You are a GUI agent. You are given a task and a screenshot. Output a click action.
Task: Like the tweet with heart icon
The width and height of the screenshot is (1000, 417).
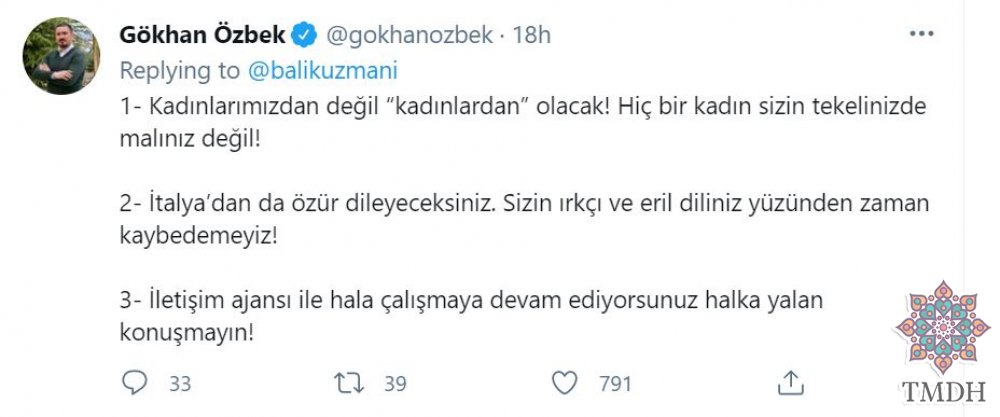pos(564,383)
